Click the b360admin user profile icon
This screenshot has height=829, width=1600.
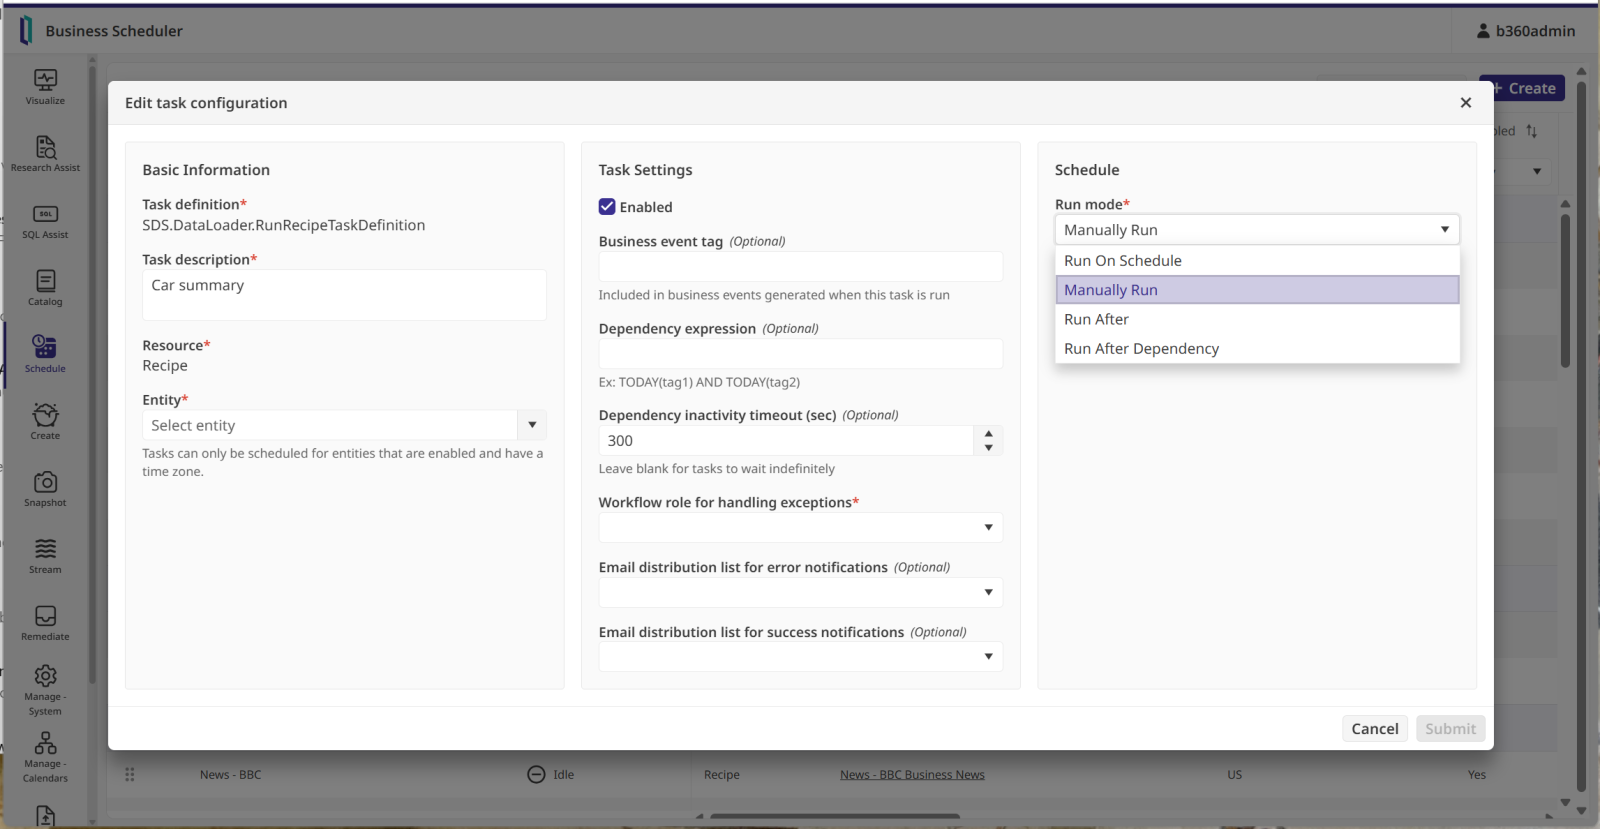(1483, 31)
